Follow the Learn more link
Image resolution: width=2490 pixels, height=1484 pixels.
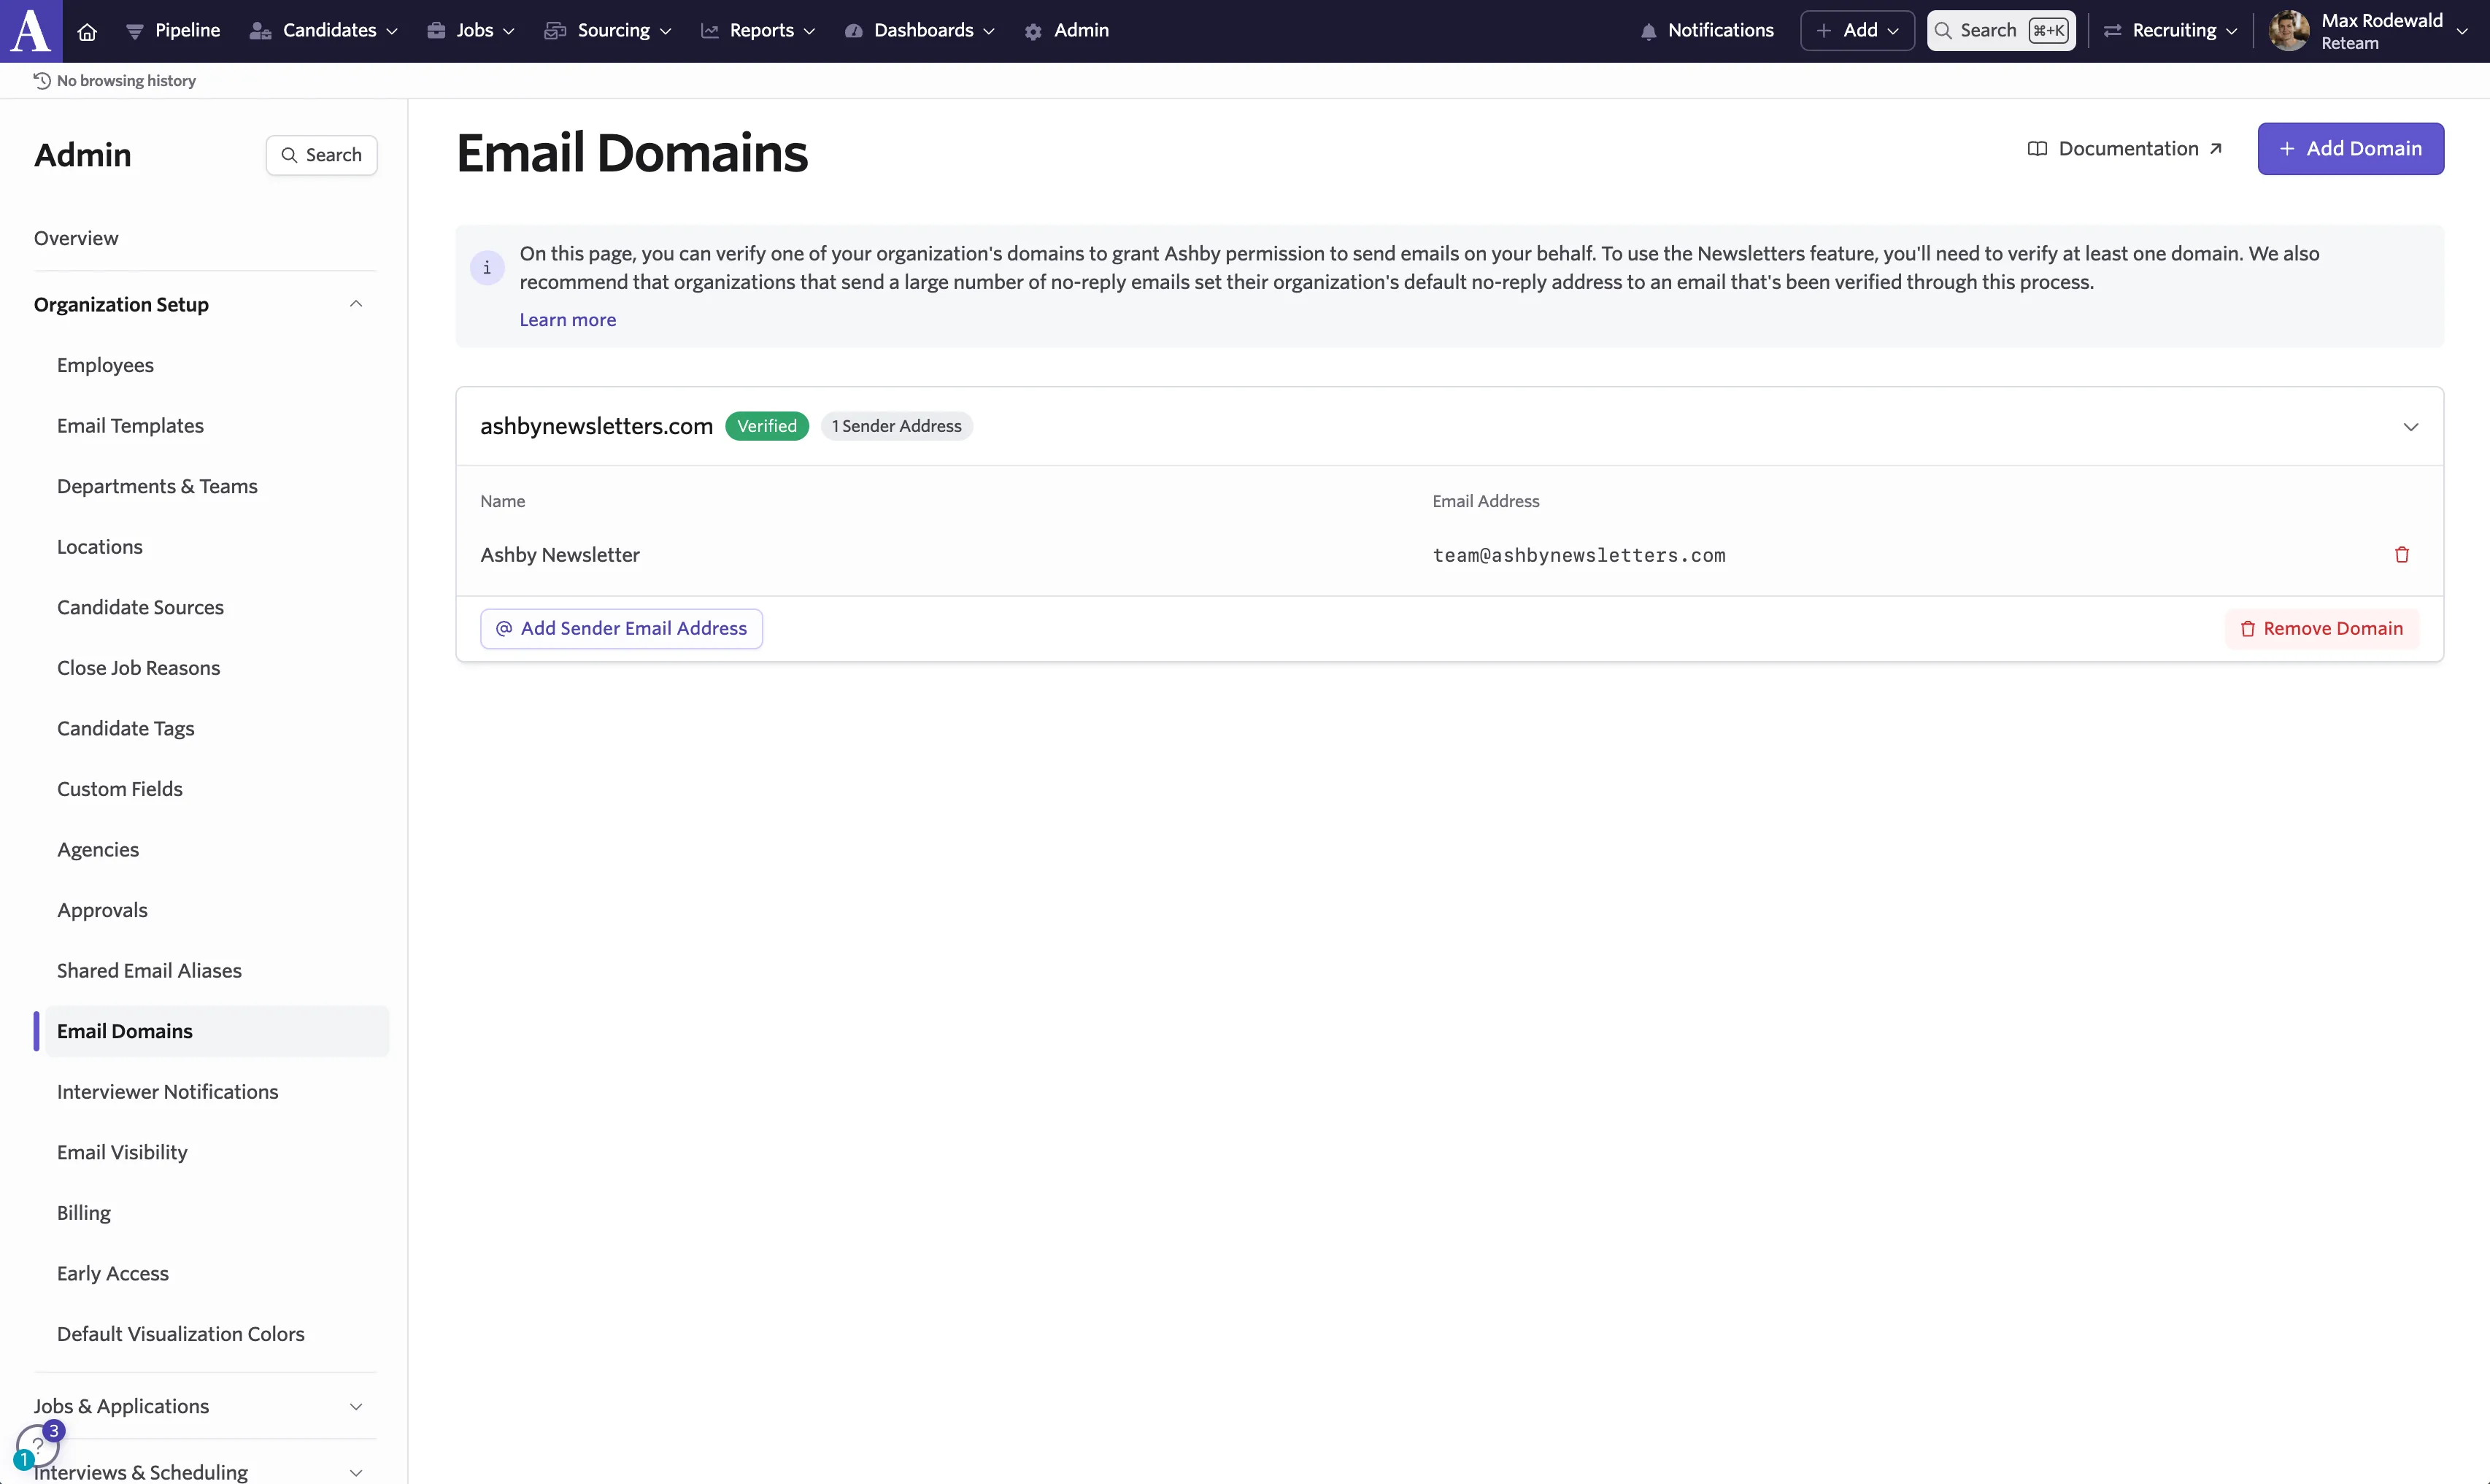coord(568,320)
